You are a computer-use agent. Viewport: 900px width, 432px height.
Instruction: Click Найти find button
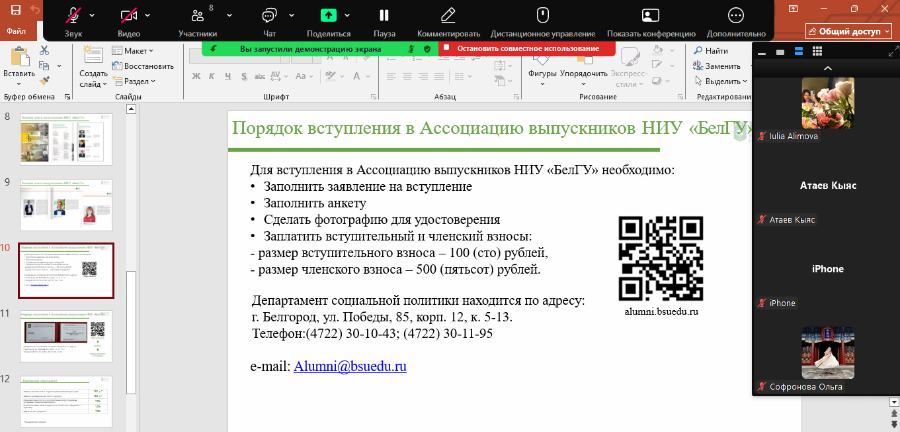click(711, 51)
